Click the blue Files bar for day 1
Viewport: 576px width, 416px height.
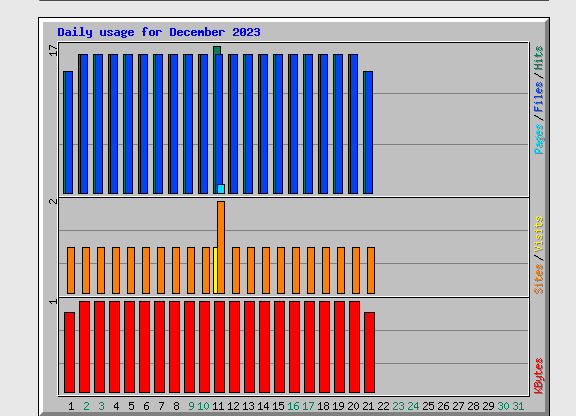click(69, 132)
